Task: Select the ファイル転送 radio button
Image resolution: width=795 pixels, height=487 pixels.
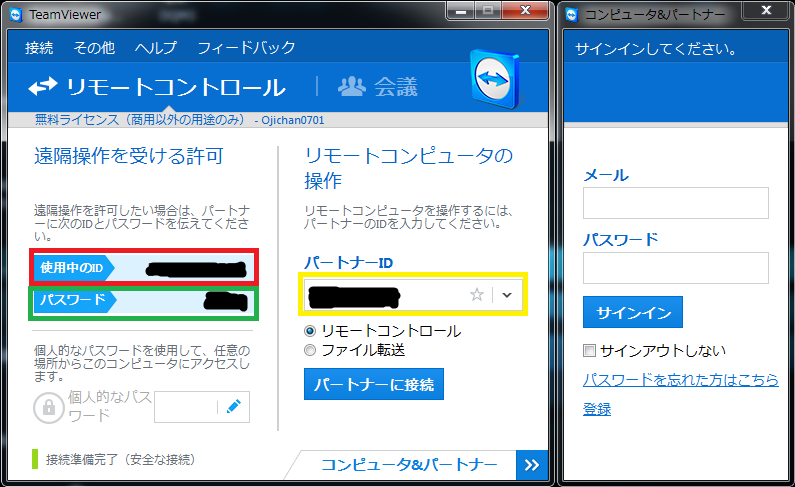Action: [x=310, y=350]
